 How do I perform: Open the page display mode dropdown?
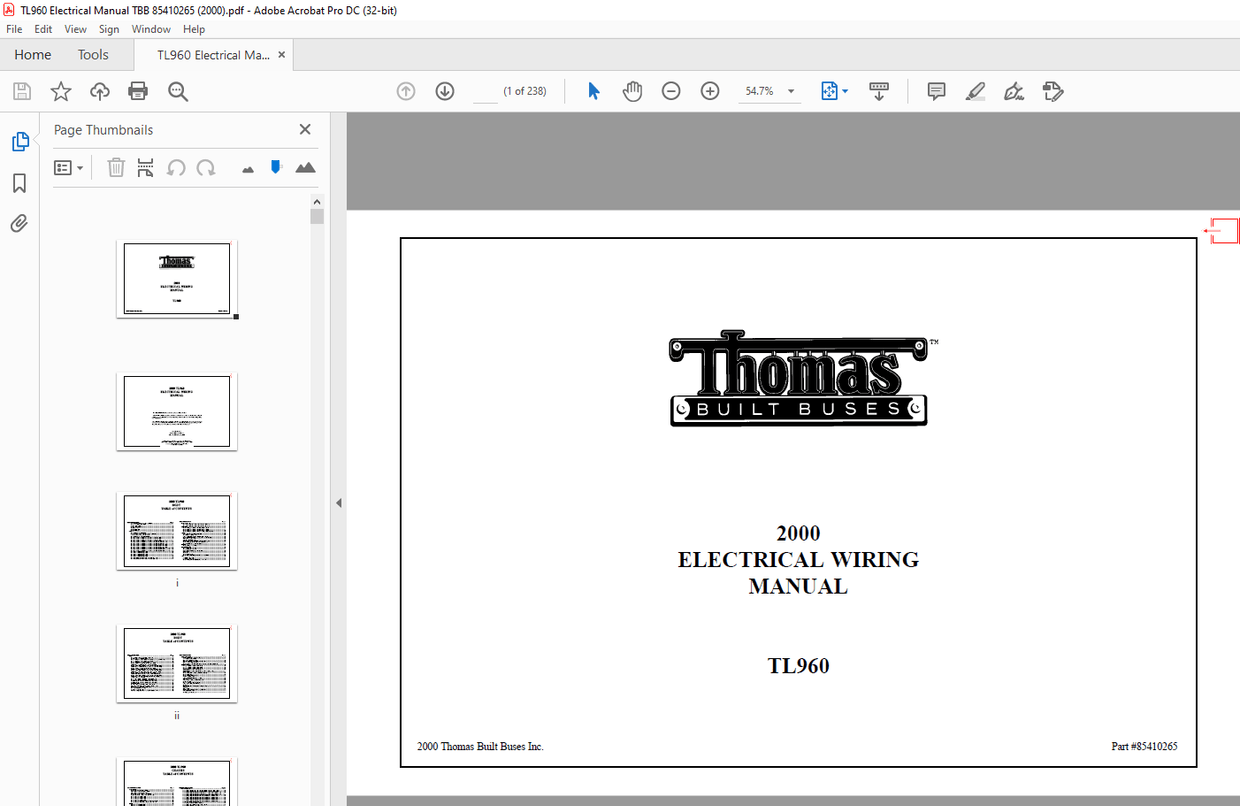click(x=834, y=91)
